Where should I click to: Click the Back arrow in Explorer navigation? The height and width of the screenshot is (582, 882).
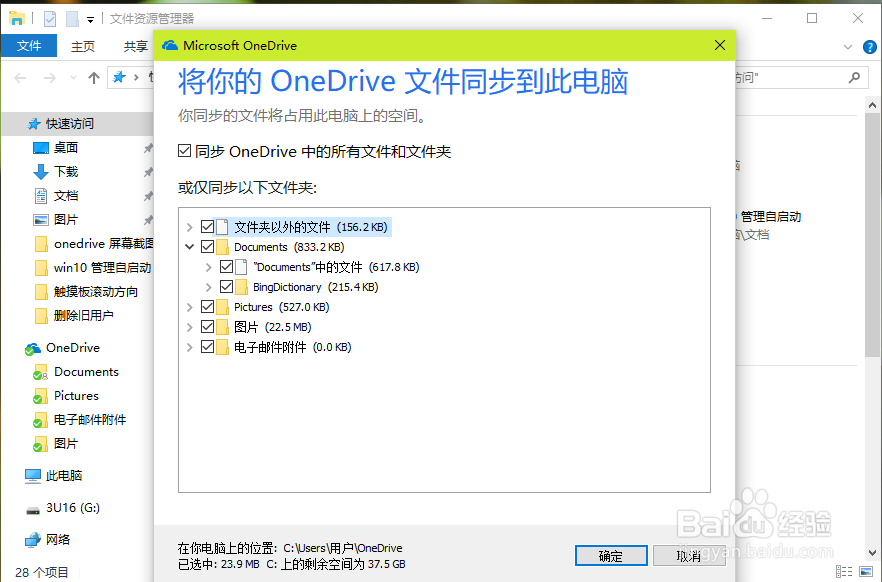click(20, 78)
